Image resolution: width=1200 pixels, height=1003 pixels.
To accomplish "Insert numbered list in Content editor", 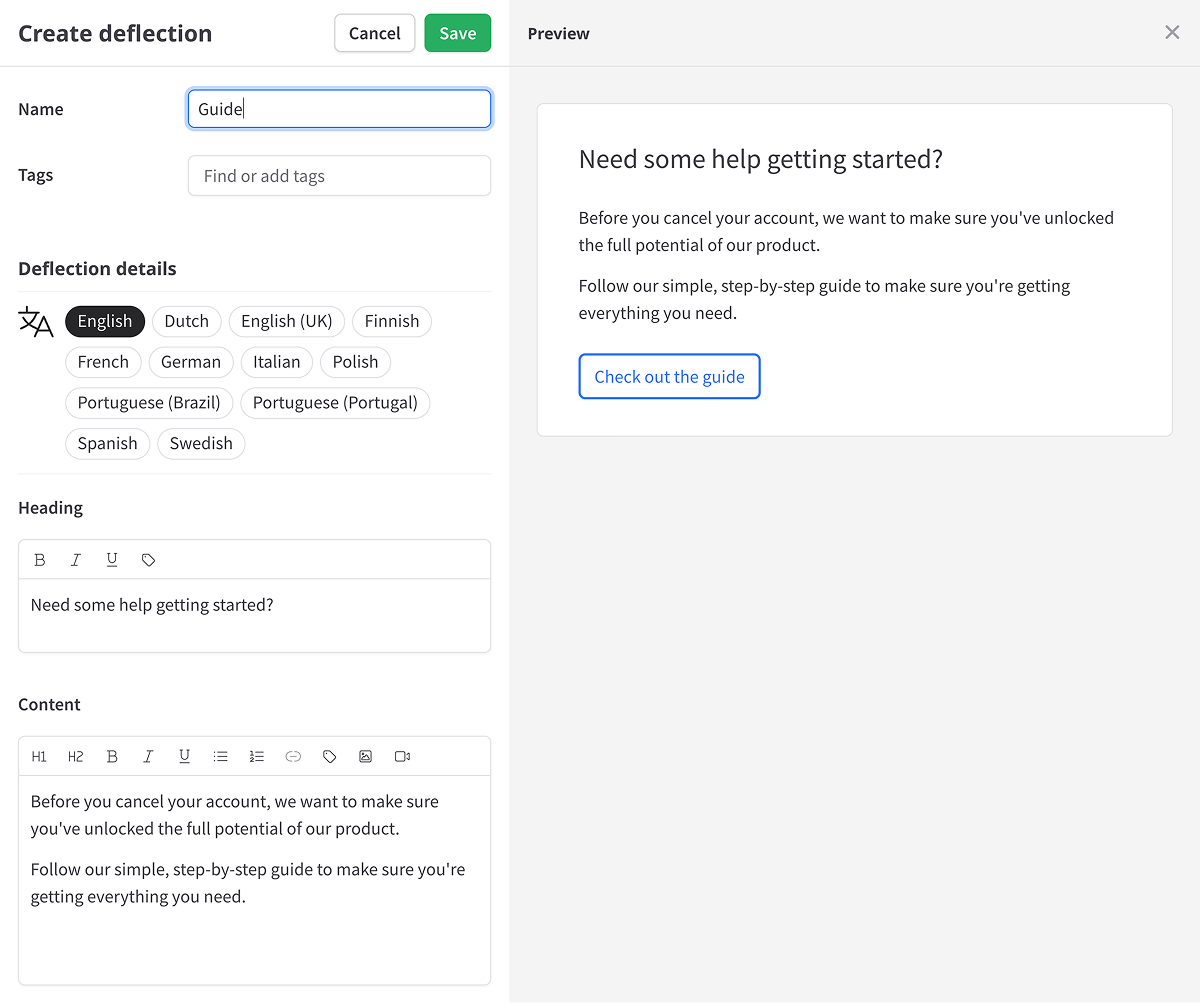I will pyautogui.click(x=257, y=757).
